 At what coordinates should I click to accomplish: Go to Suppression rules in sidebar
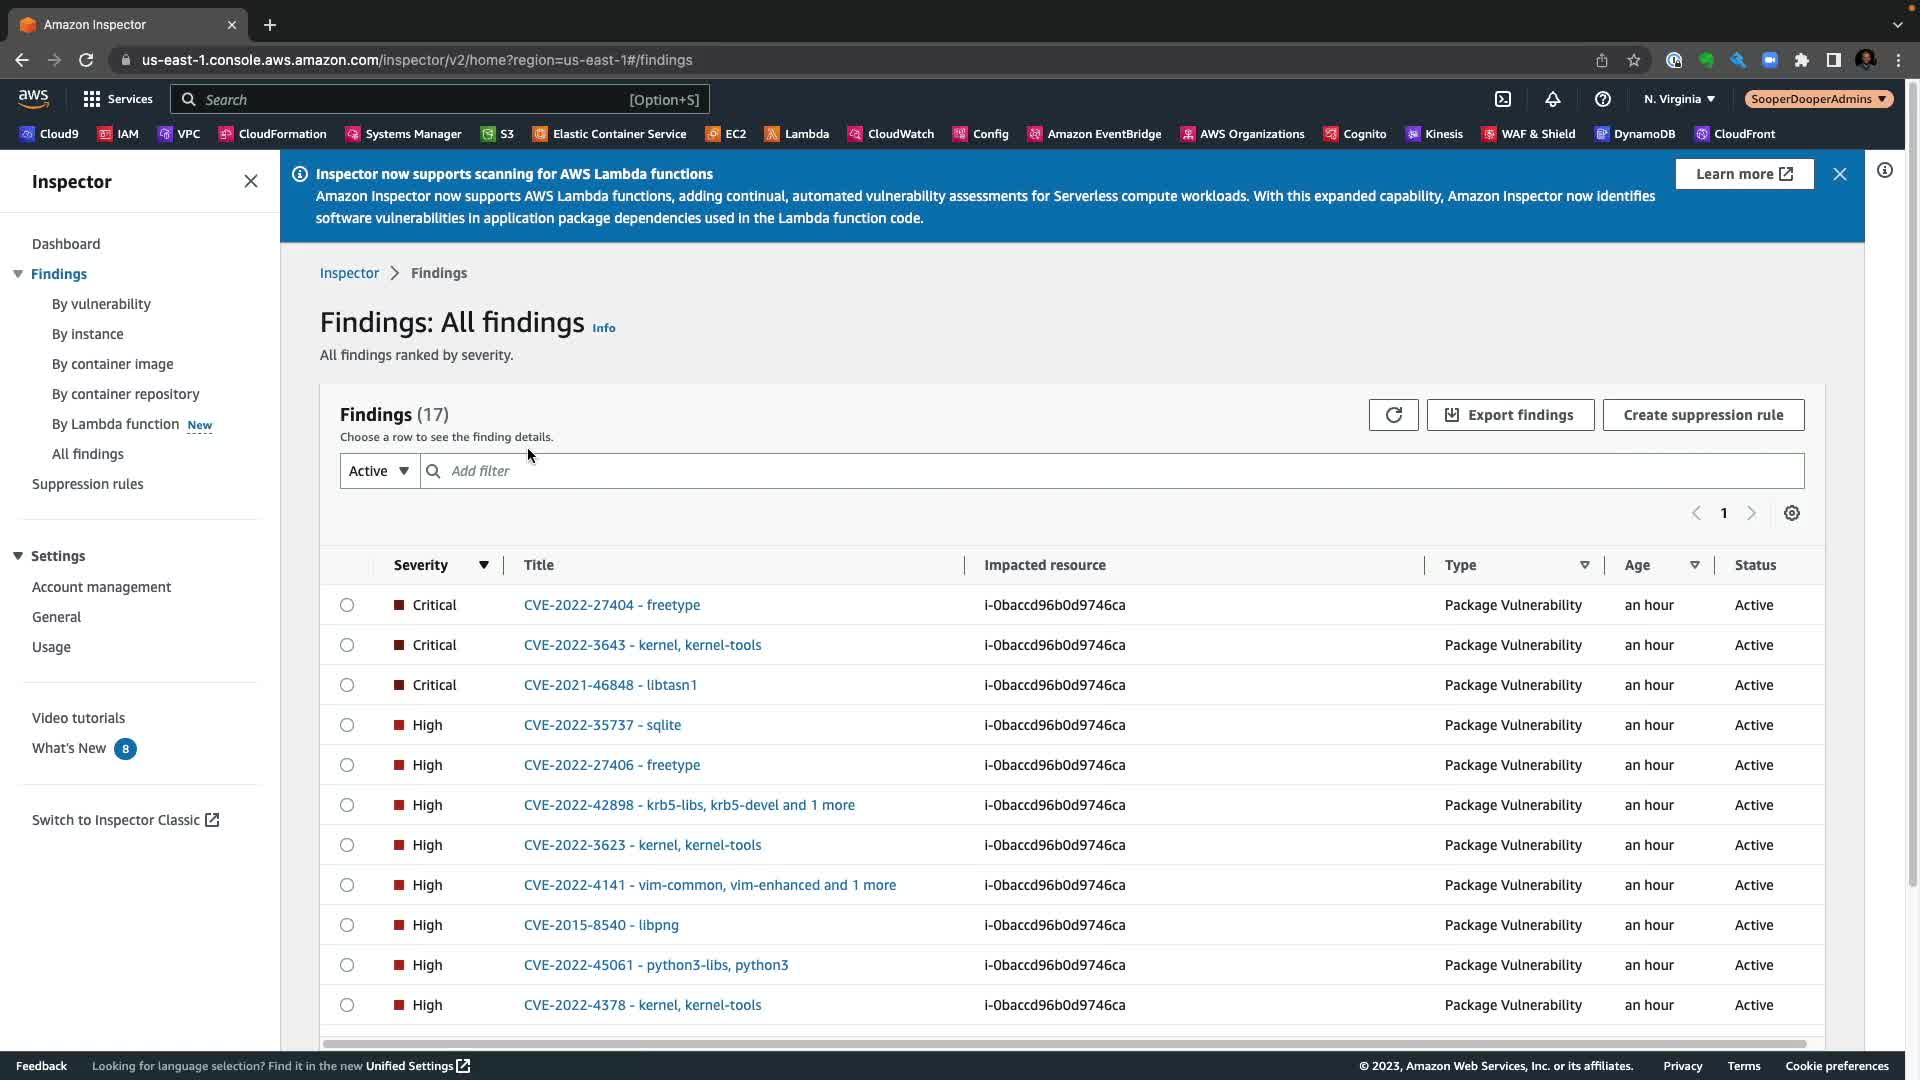pos(87,484)
